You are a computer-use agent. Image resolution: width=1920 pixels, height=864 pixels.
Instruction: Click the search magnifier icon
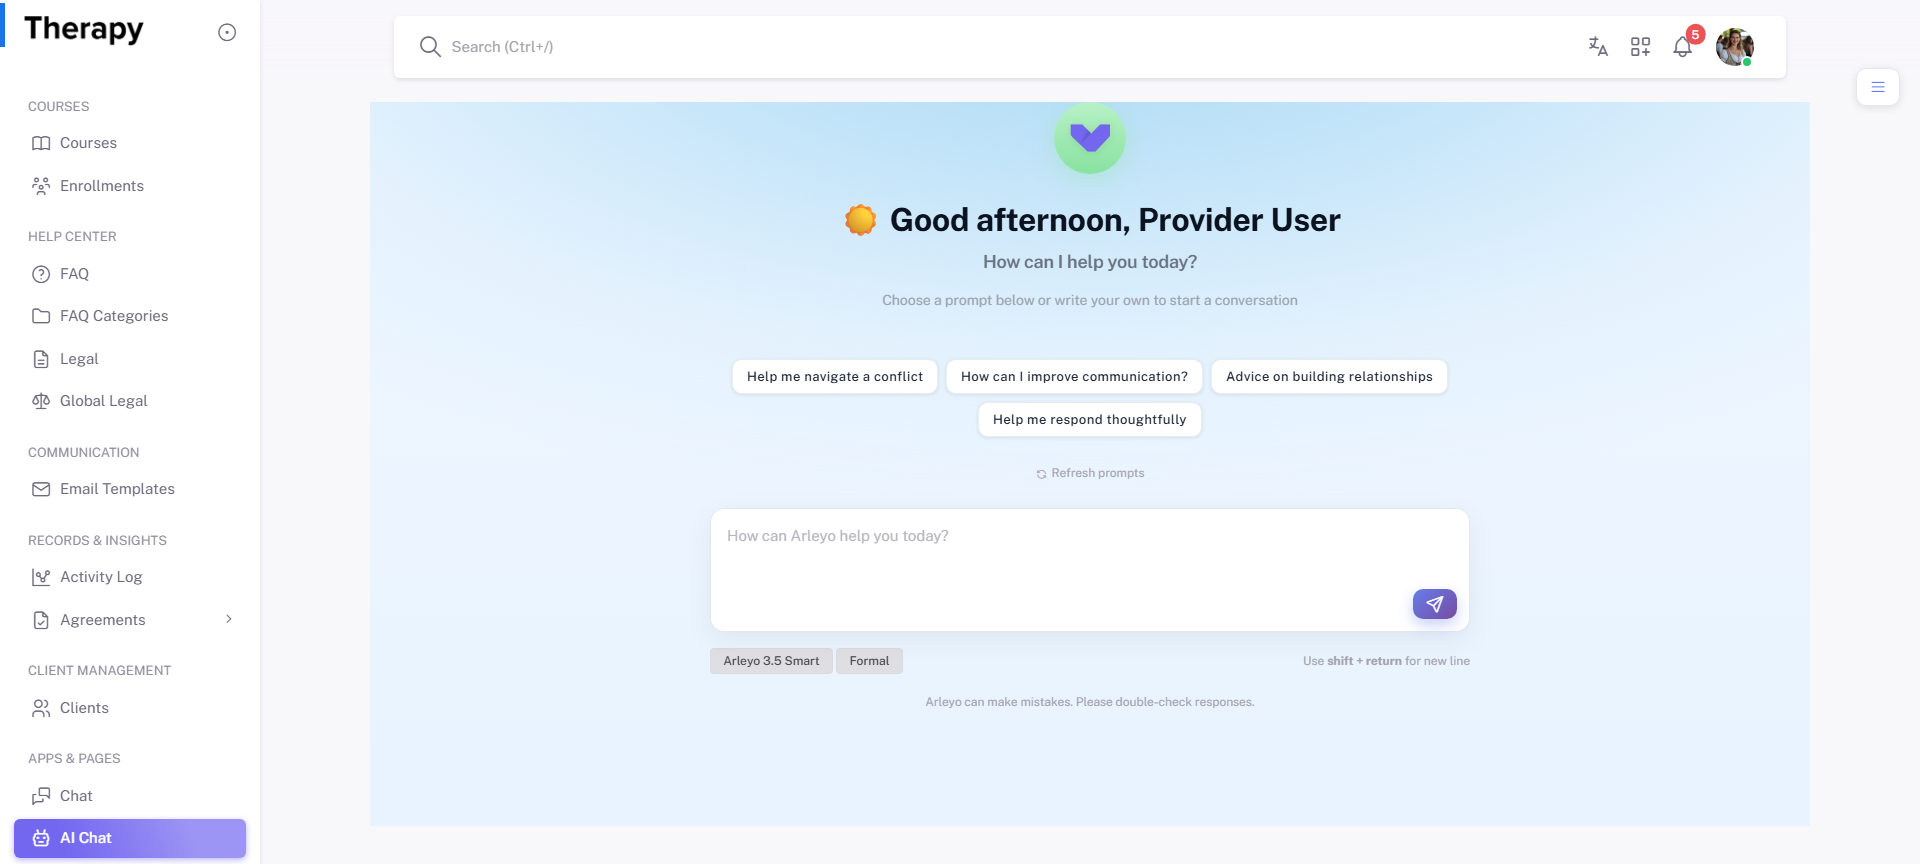click(x=430, y=46)
